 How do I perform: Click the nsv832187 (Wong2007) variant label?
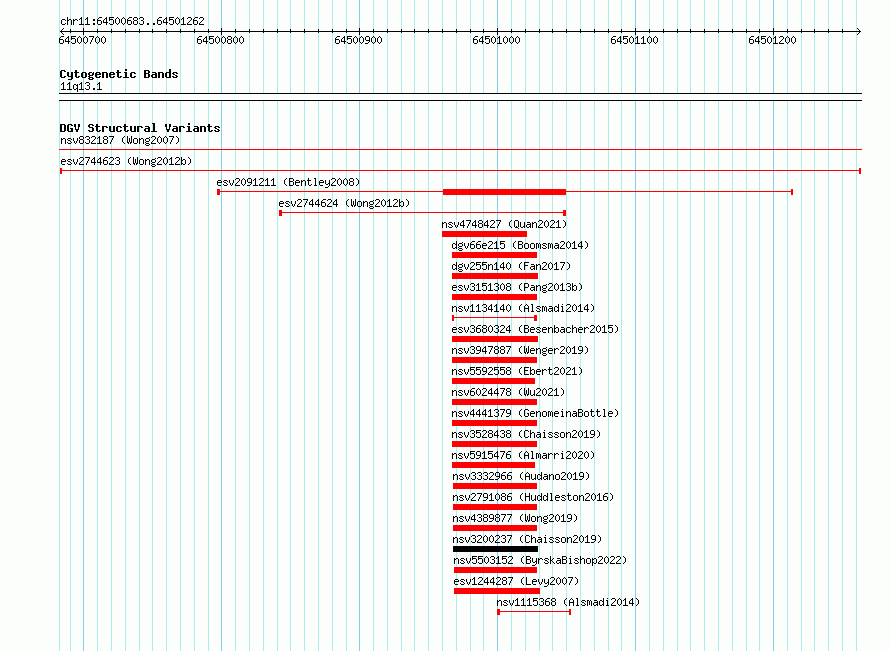120,140
